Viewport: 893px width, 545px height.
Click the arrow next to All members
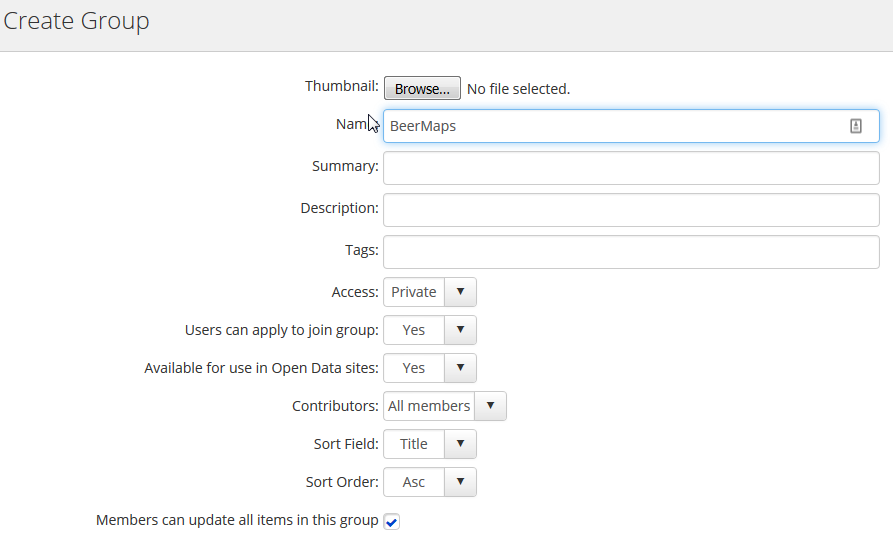tap(490, 406)
